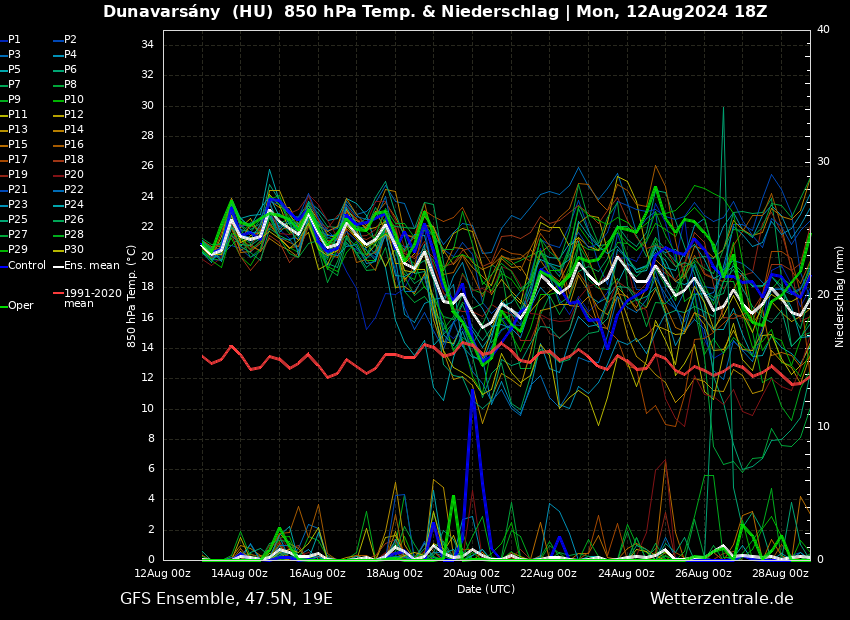This screenshot has height=620, width=850.
Task: Click the Oper legend entry
Action: [x=20, y=306]
